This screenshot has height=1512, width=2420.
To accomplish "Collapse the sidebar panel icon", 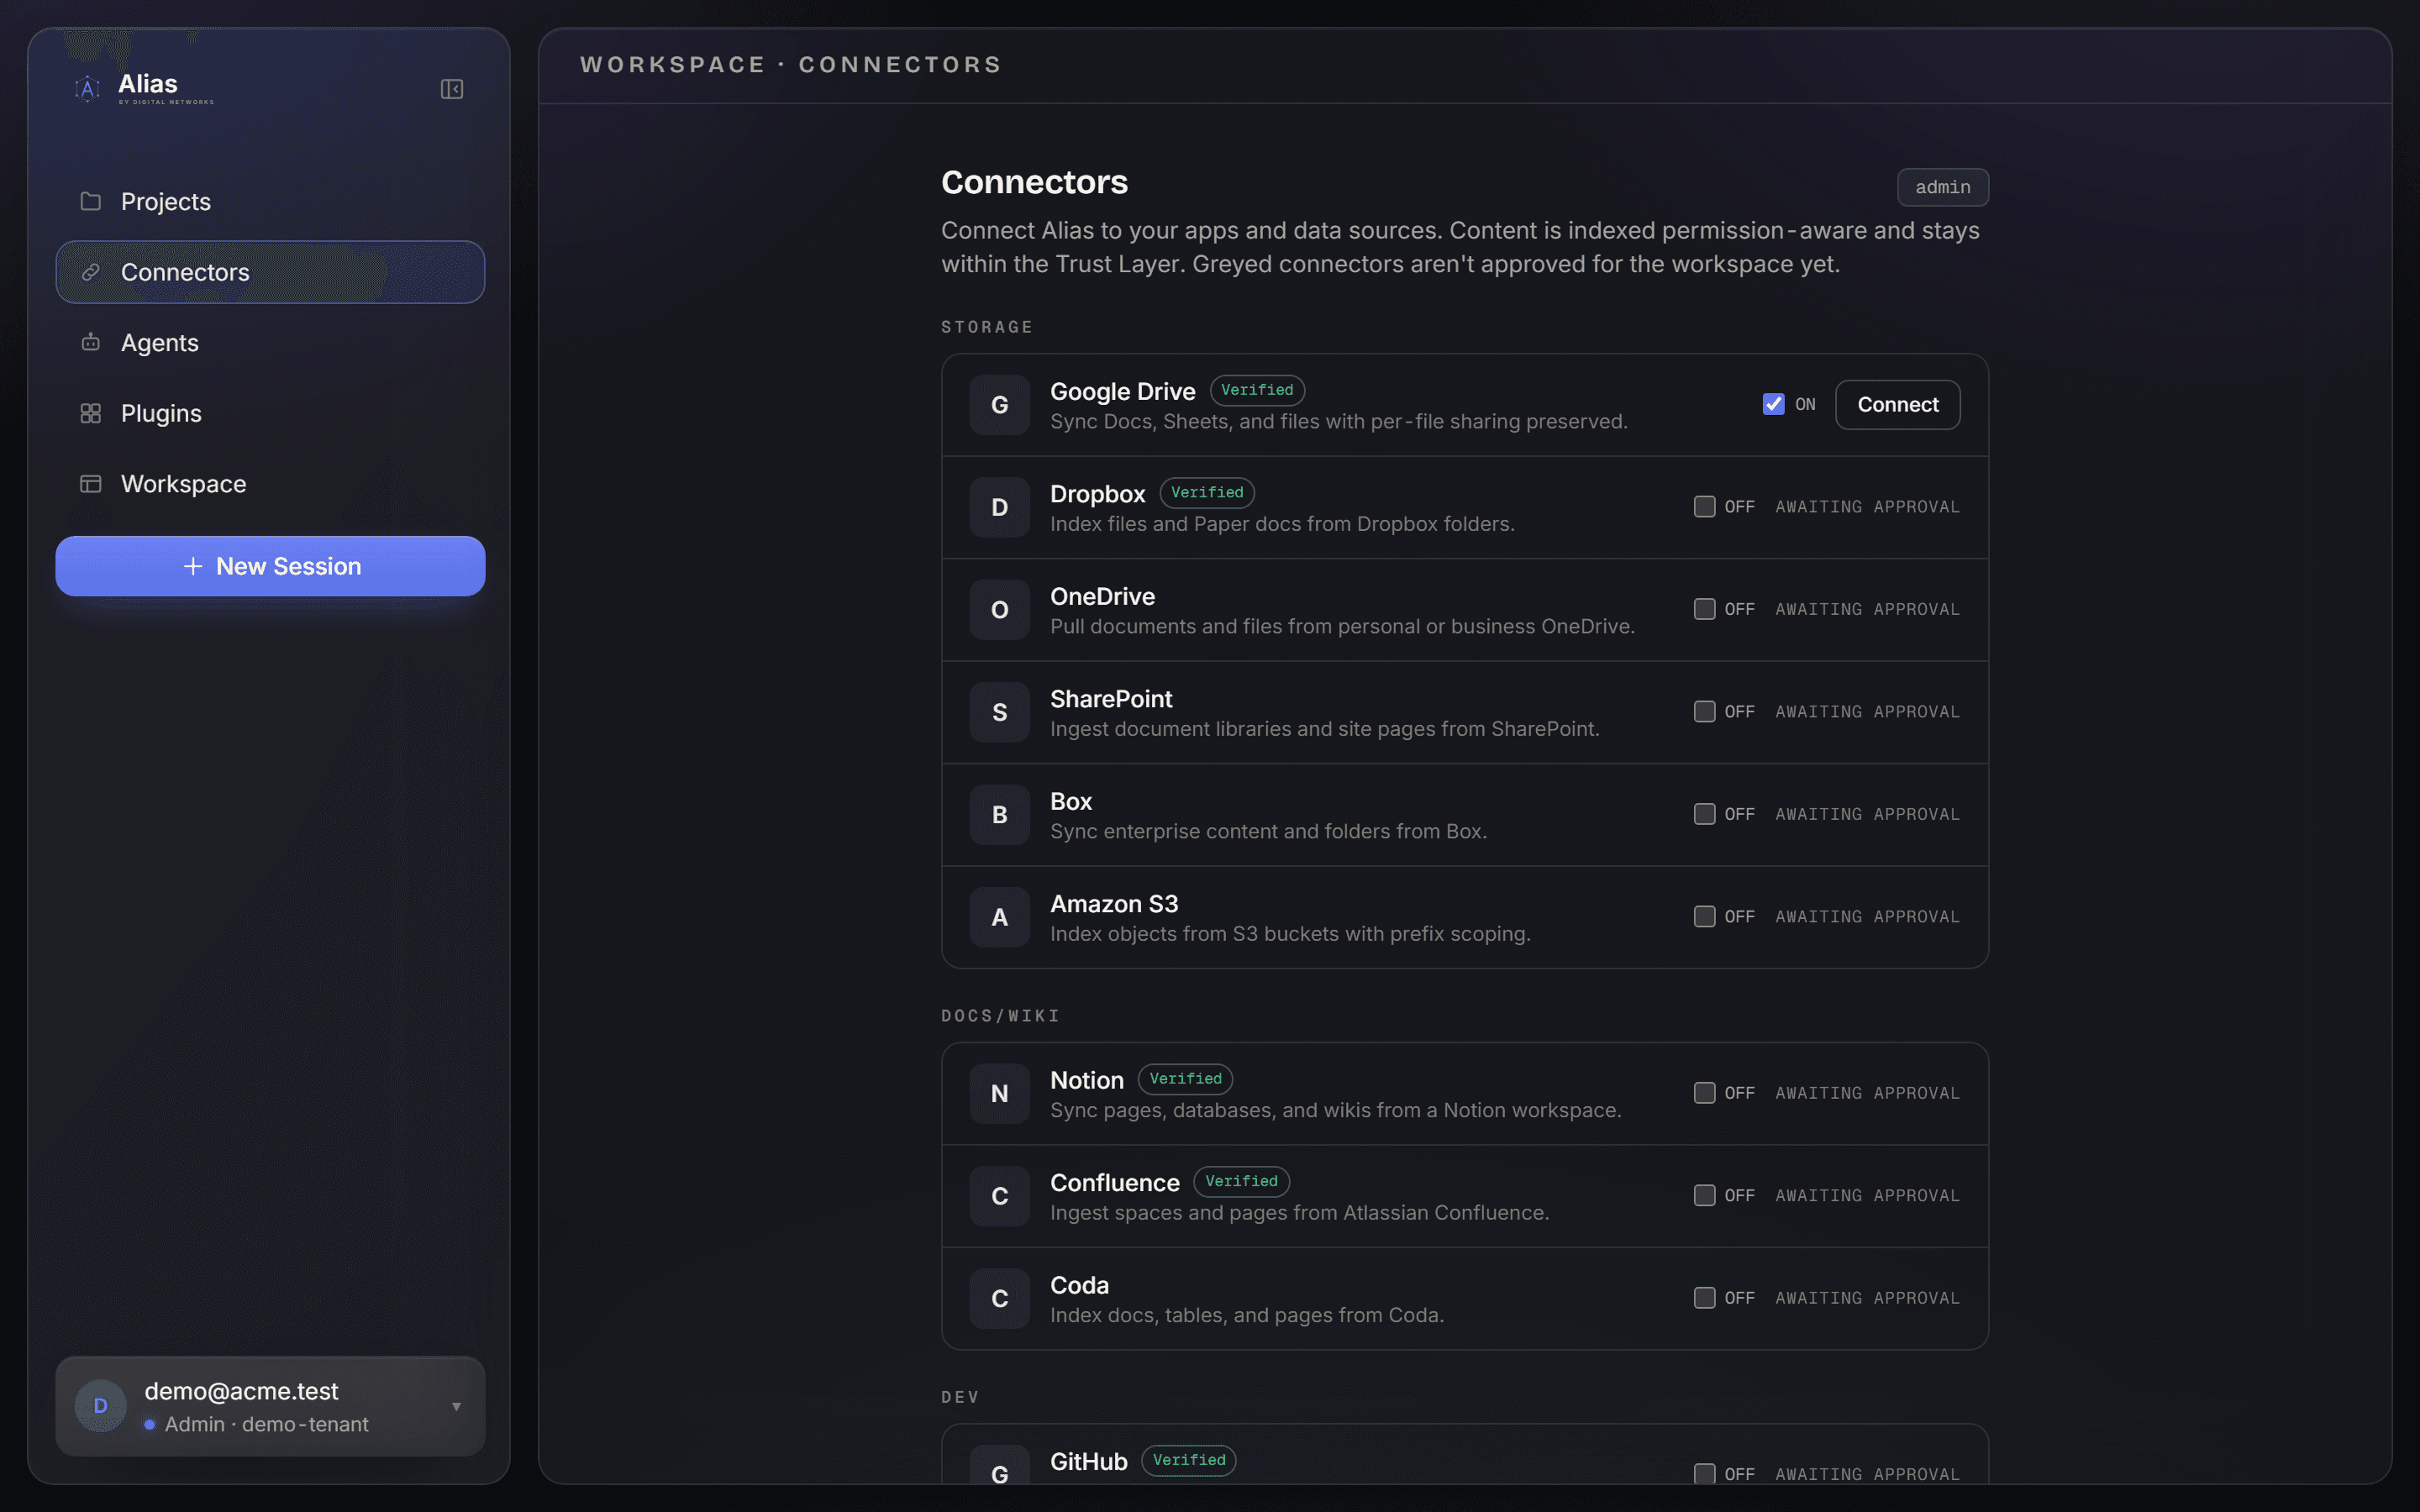I will point(452,89).
